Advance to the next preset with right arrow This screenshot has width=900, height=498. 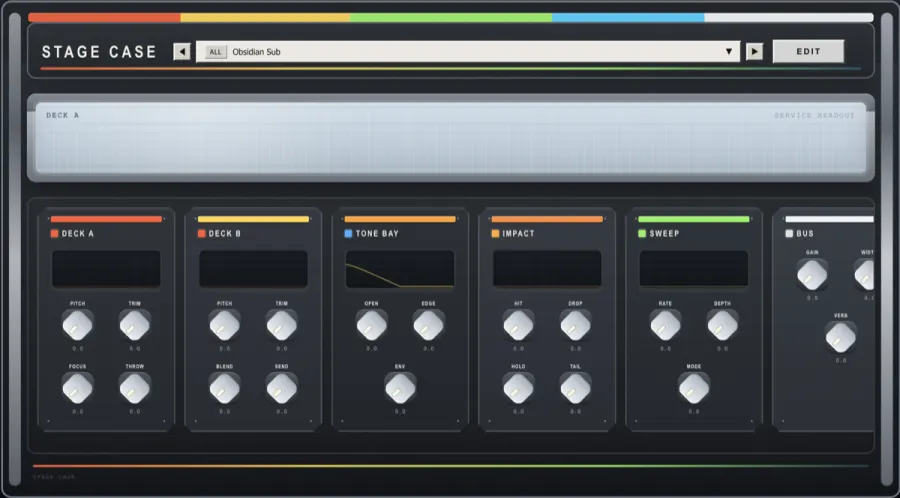click(x=755, y=52)
